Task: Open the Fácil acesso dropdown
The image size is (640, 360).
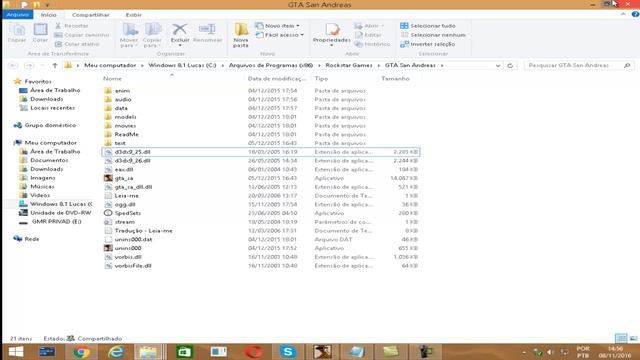Action: (x=280, y=35)
